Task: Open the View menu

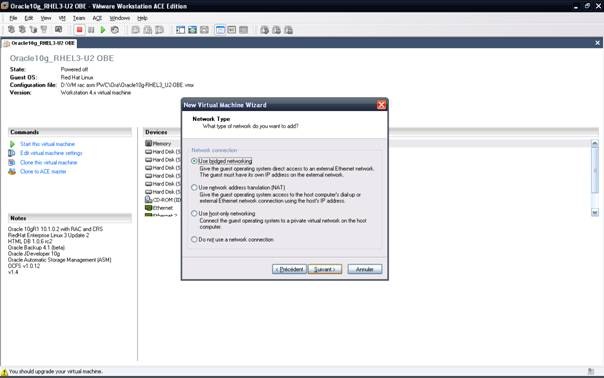Action: point(46,18)
